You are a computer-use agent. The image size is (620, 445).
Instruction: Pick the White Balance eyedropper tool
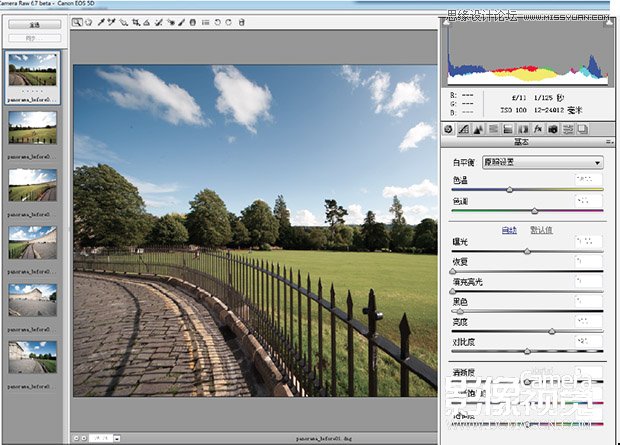pyautogui.click(x=100, y=22)
